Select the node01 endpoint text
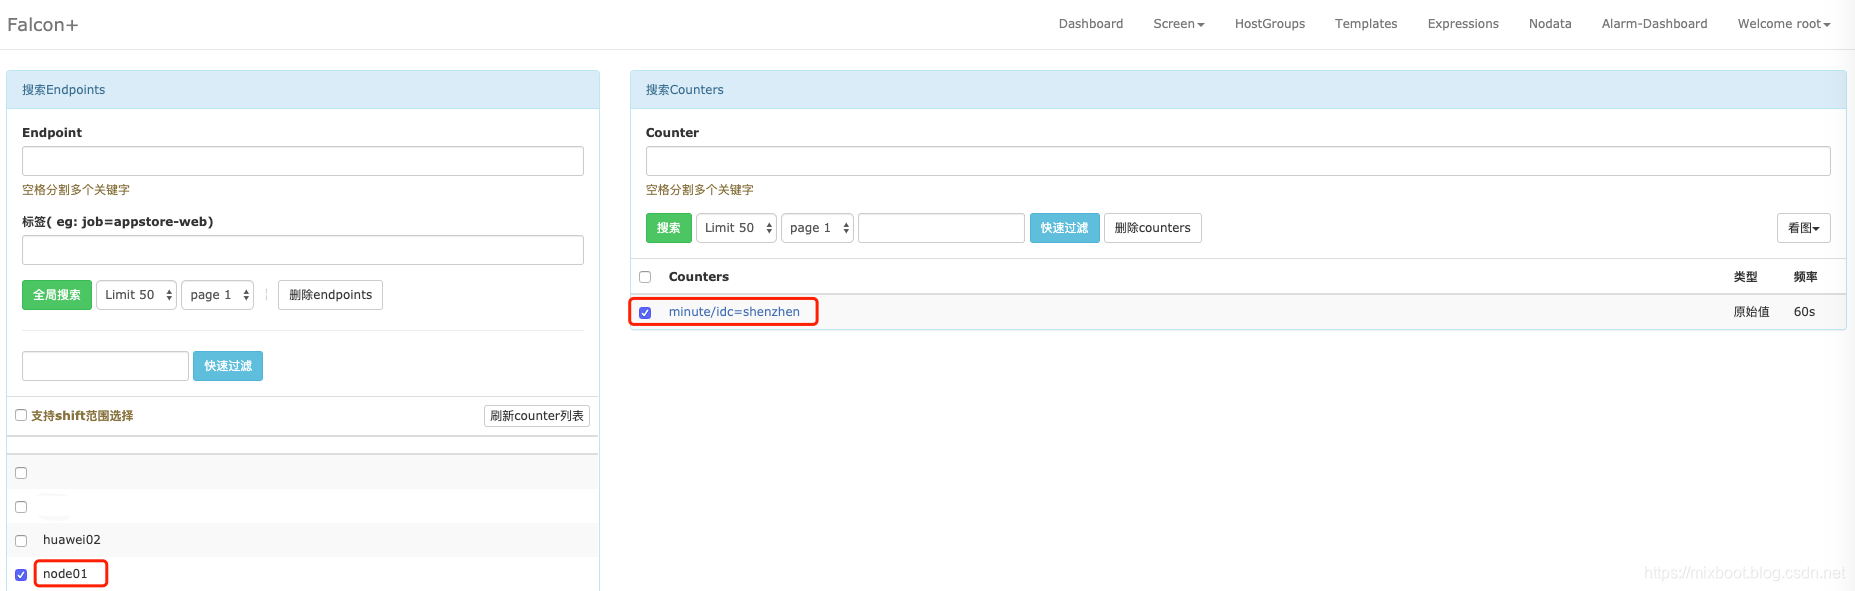This screenshot has width=1855, height=591. (x=65, y=574)
